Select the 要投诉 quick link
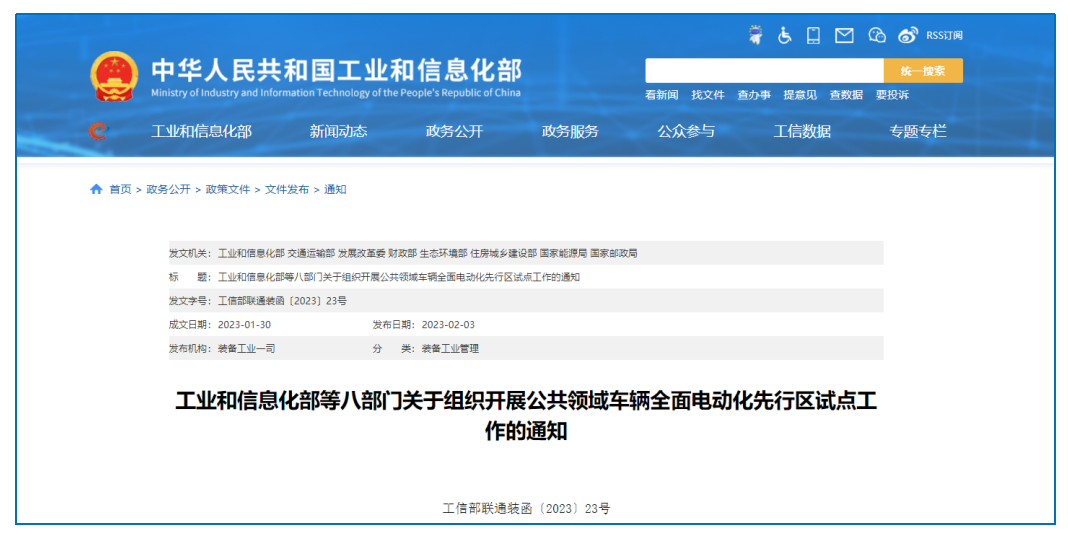This screenshot has width=1068, height=538. pos(892,95)
